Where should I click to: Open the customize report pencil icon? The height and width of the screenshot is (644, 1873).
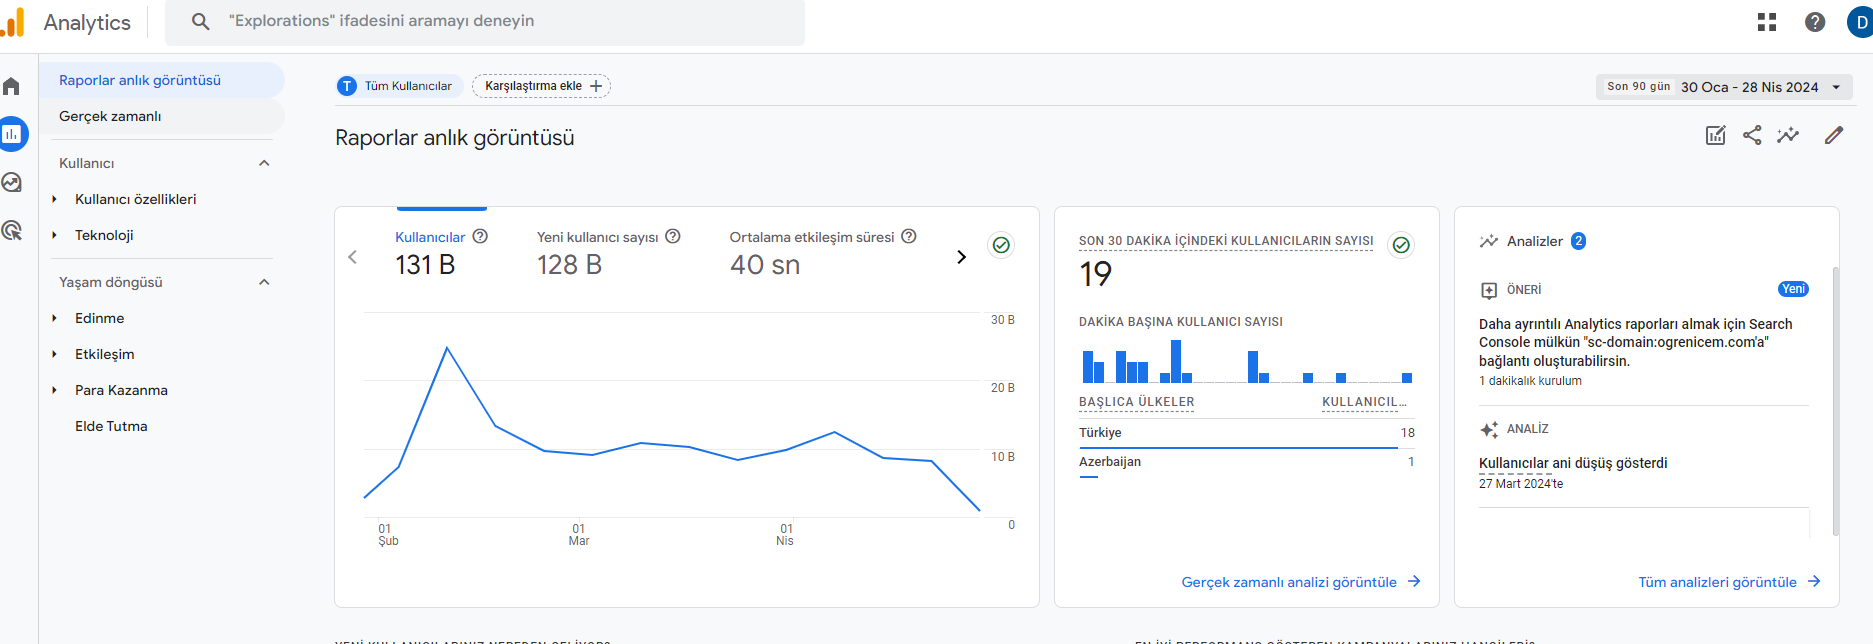pyautogui.click(x=1833, y=135)
